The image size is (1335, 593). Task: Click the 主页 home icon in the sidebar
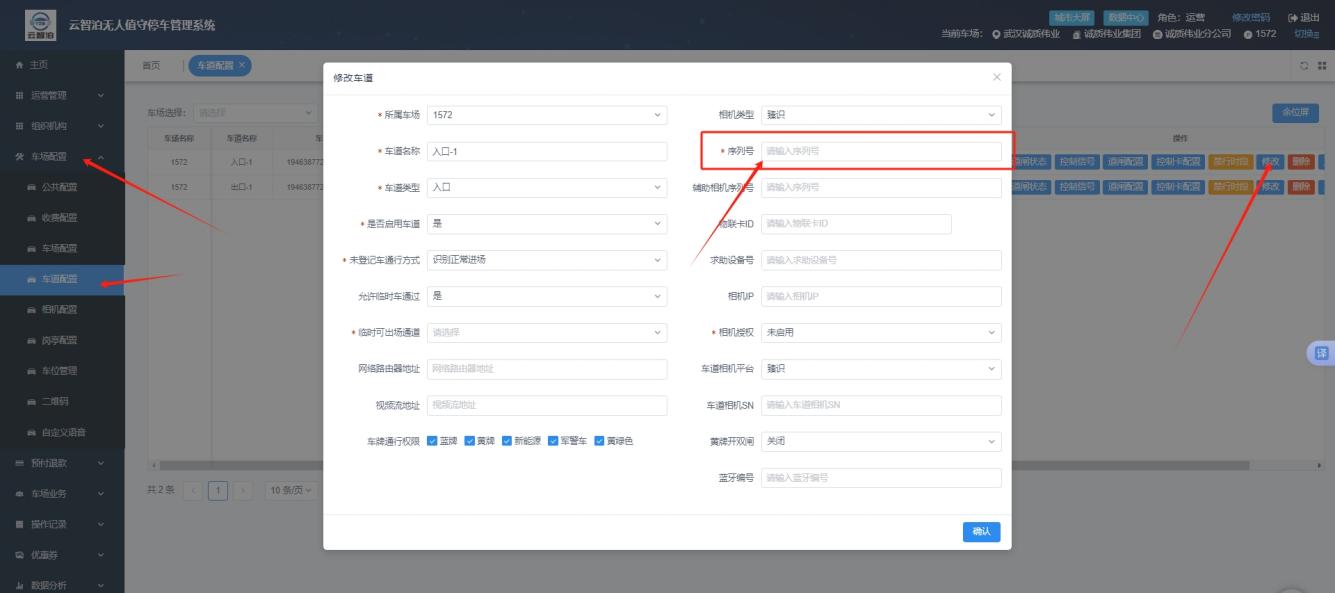(x=21, y=64)
